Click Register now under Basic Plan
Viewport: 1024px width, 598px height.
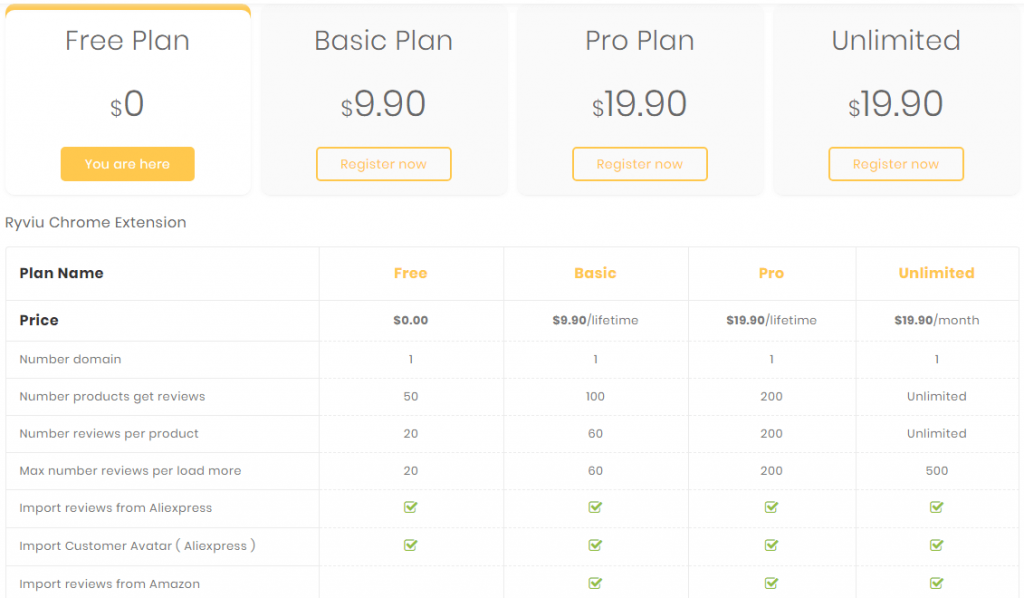pyautogui.click(x=383, y=164)
